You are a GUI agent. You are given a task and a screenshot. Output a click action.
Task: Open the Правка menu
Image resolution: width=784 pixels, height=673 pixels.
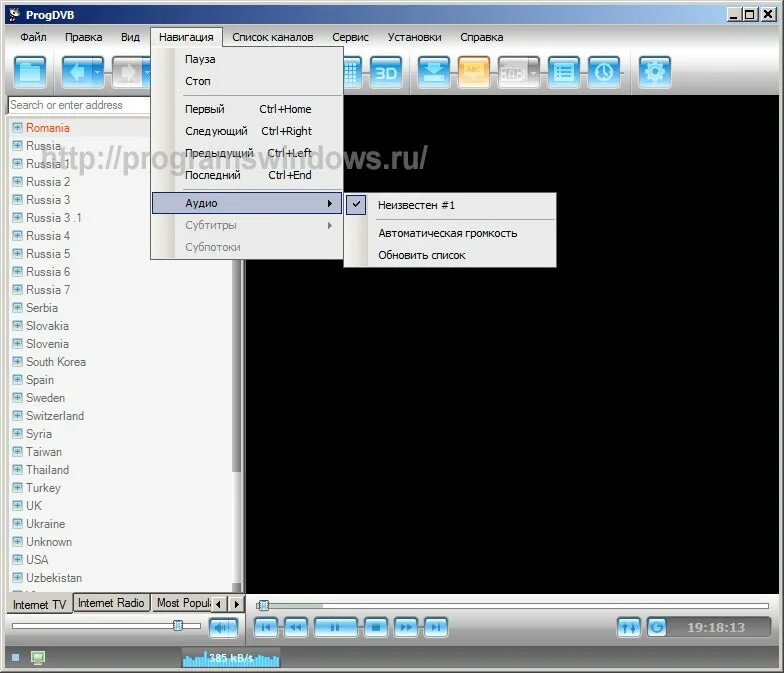(84, 37)
